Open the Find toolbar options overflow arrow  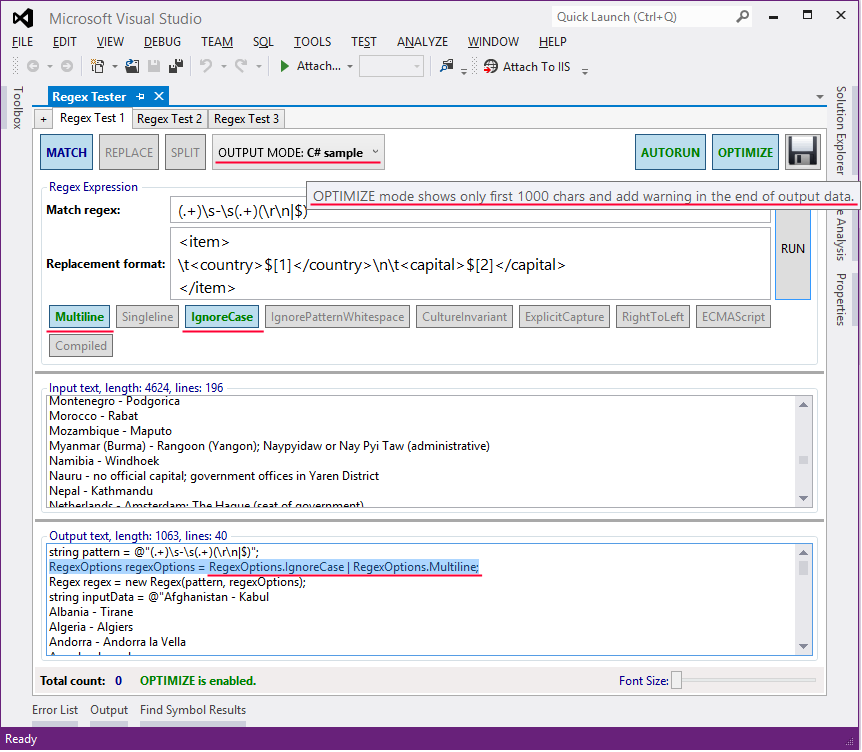click(464, 71)
